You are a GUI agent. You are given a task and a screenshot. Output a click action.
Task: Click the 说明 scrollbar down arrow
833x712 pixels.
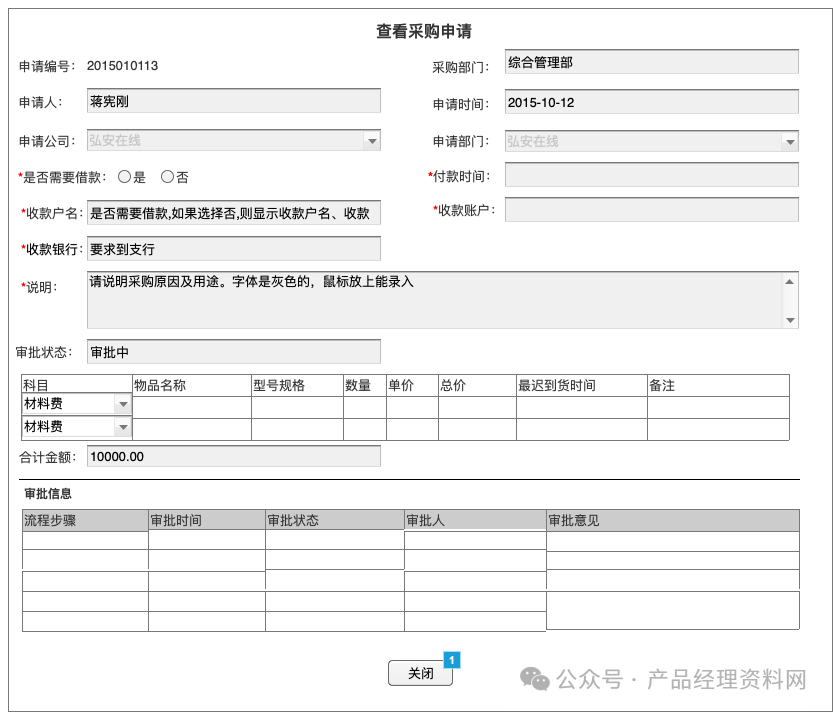tap(790, 320)
